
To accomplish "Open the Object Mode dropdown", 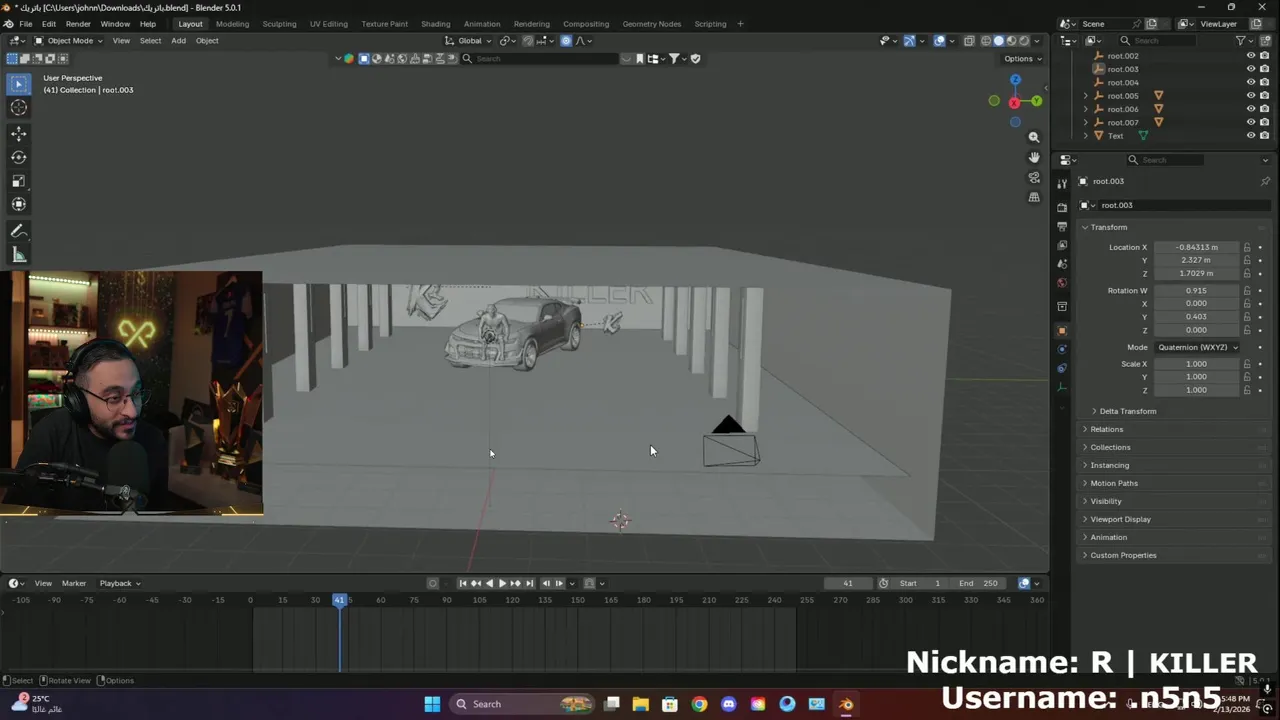I will (x=67, y=41).
